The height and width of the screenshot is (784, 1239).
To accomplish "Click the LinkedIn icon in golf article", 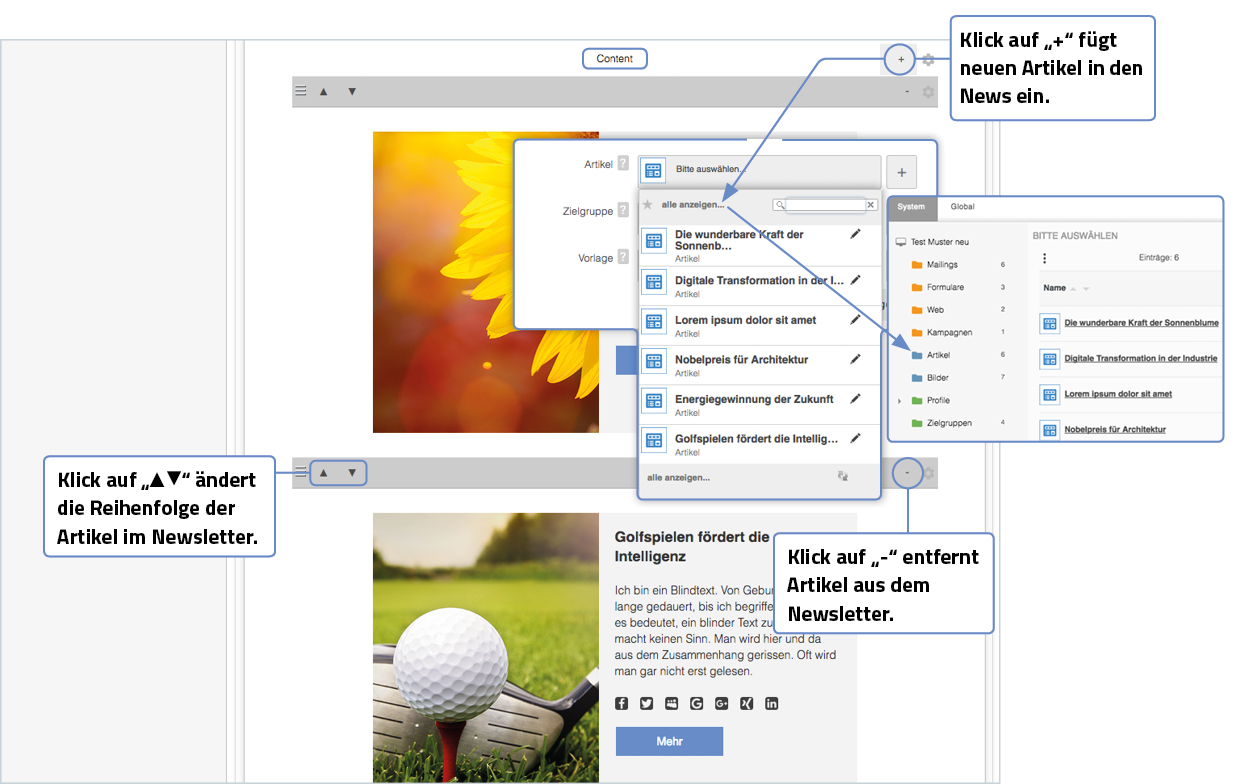I will (771, 703).
